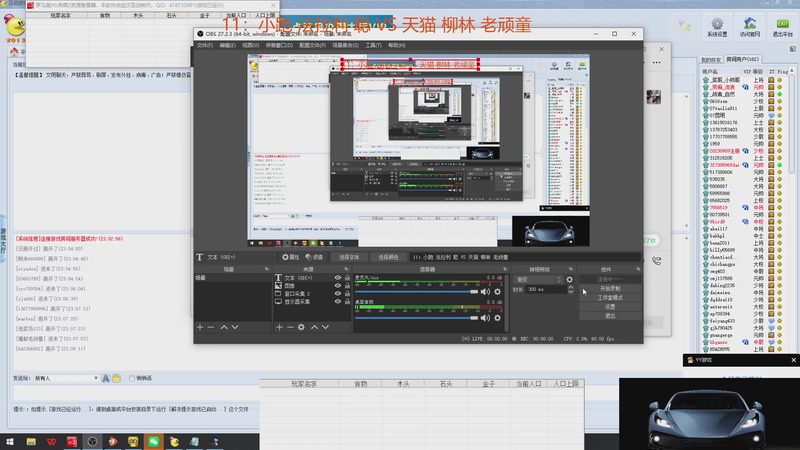Click 选择颜色 select color button

(x=388, y=257)
